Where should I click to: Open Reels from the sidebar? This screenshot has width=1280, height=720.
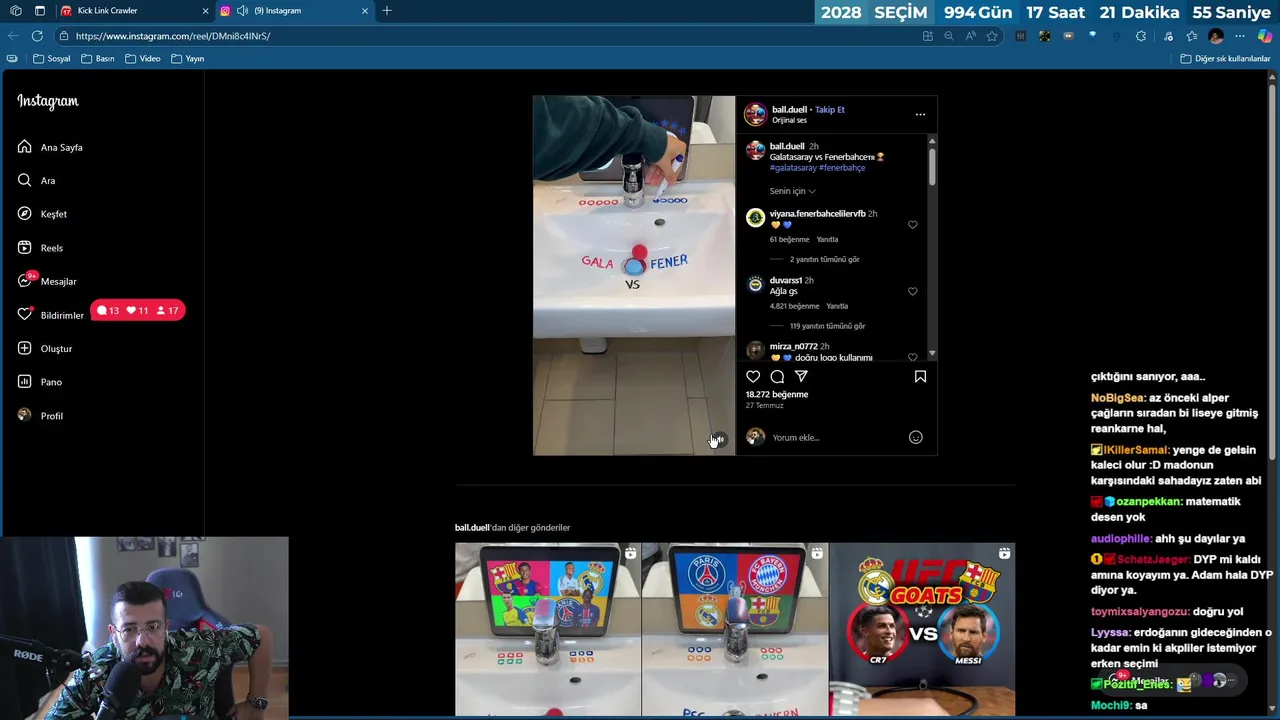pyautogui.click(x=41, y=248)
